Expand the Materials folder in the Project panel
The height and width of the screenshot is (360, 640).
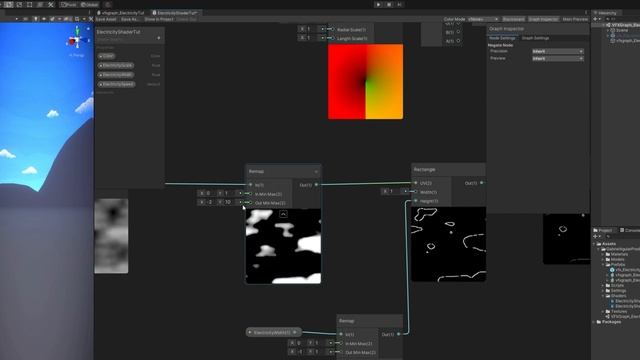pyautogui.click(x=603, y=254)
